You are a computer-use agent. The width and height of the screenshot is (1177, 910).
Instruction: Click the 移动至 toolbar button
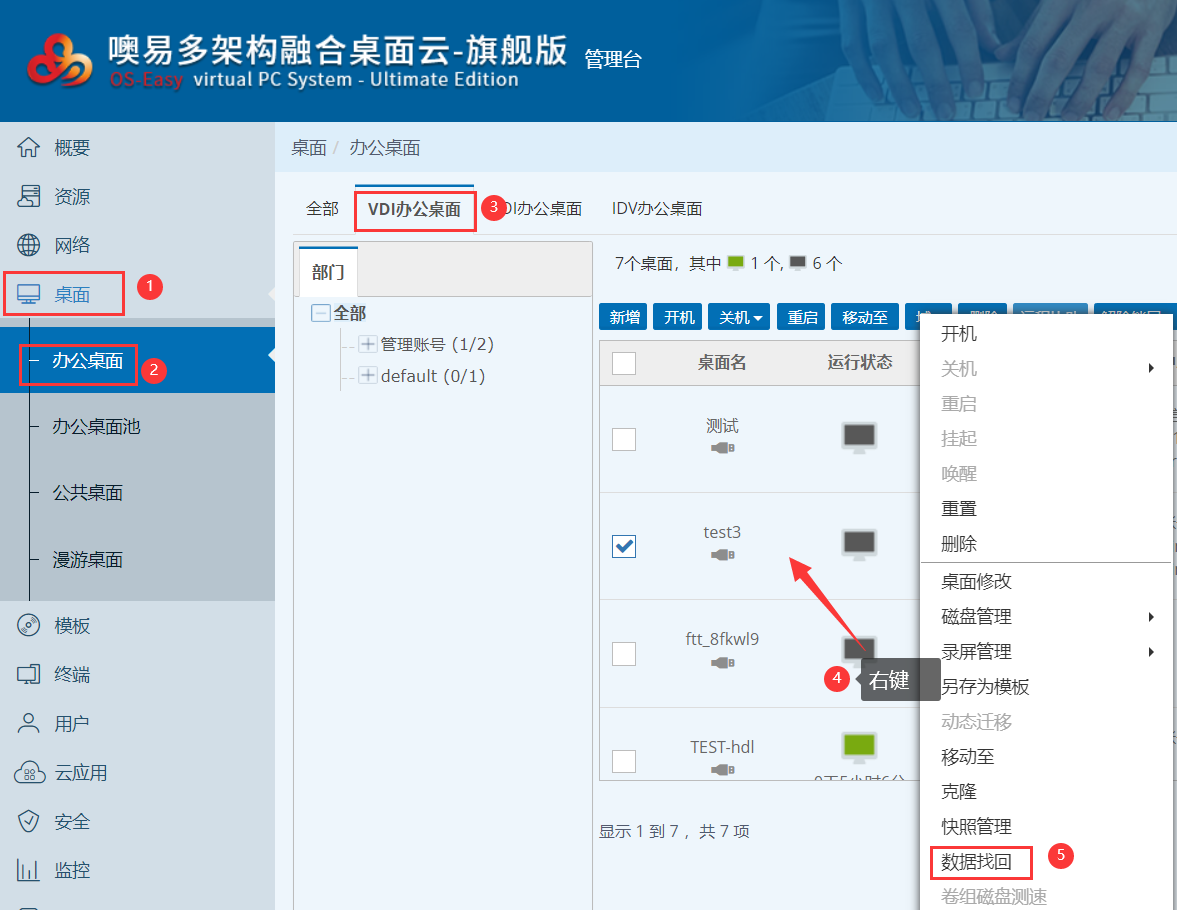pyautogui.click(x=865, y=317)
